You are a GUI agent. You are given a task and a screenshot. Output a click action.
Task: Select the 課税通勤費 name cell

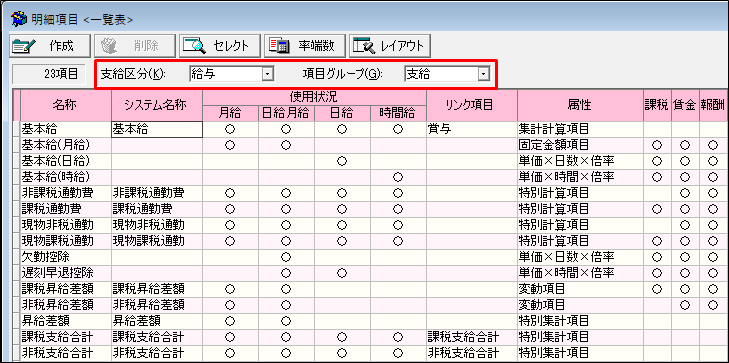66,209
